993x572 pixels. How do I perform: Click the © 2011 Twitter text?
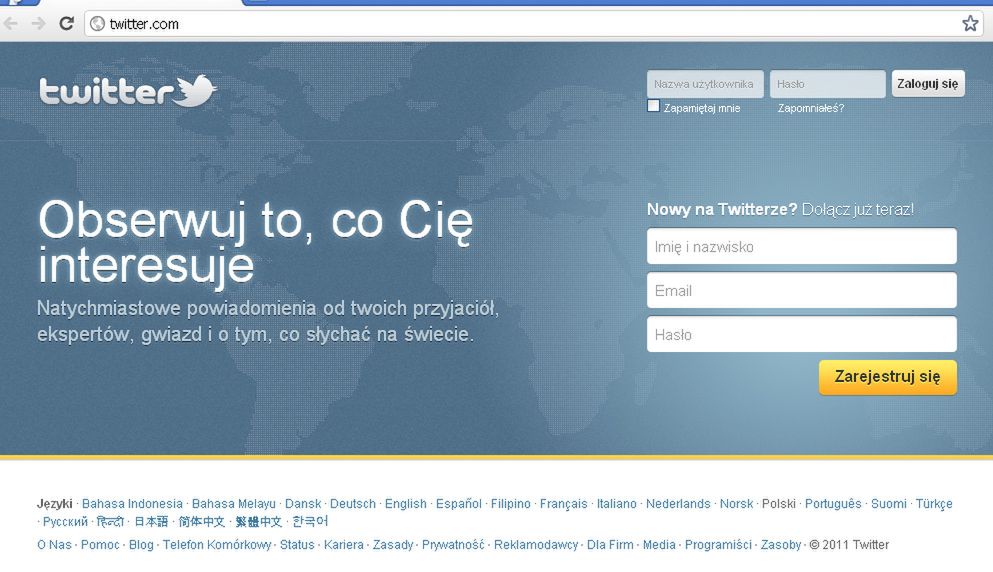point(849,545)
